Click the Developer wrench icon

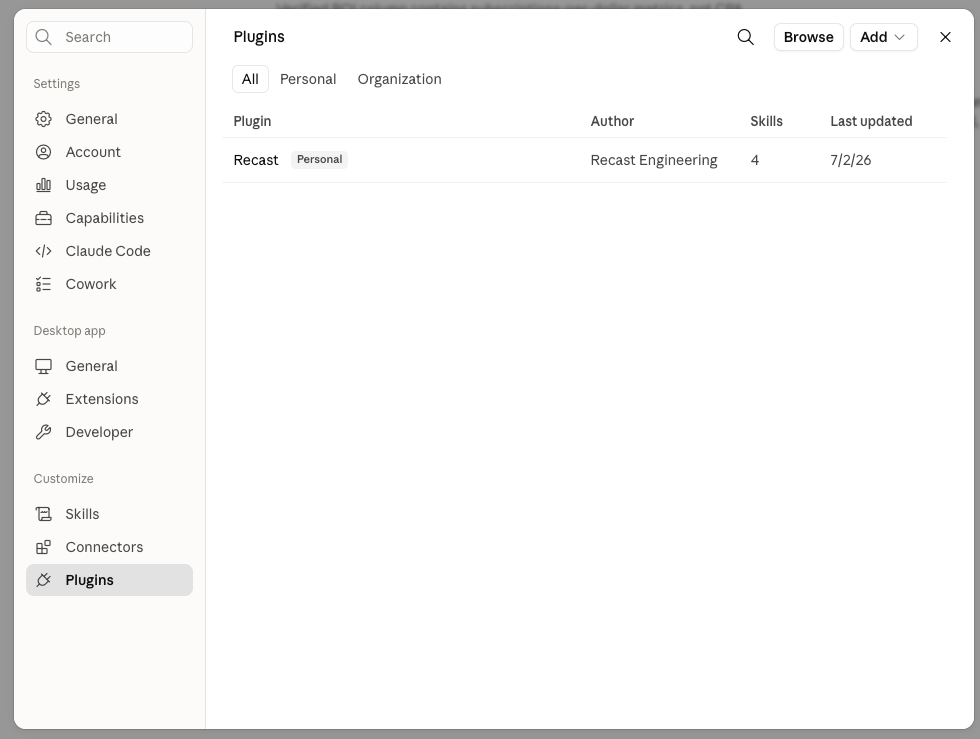click(x=43, y=432)
